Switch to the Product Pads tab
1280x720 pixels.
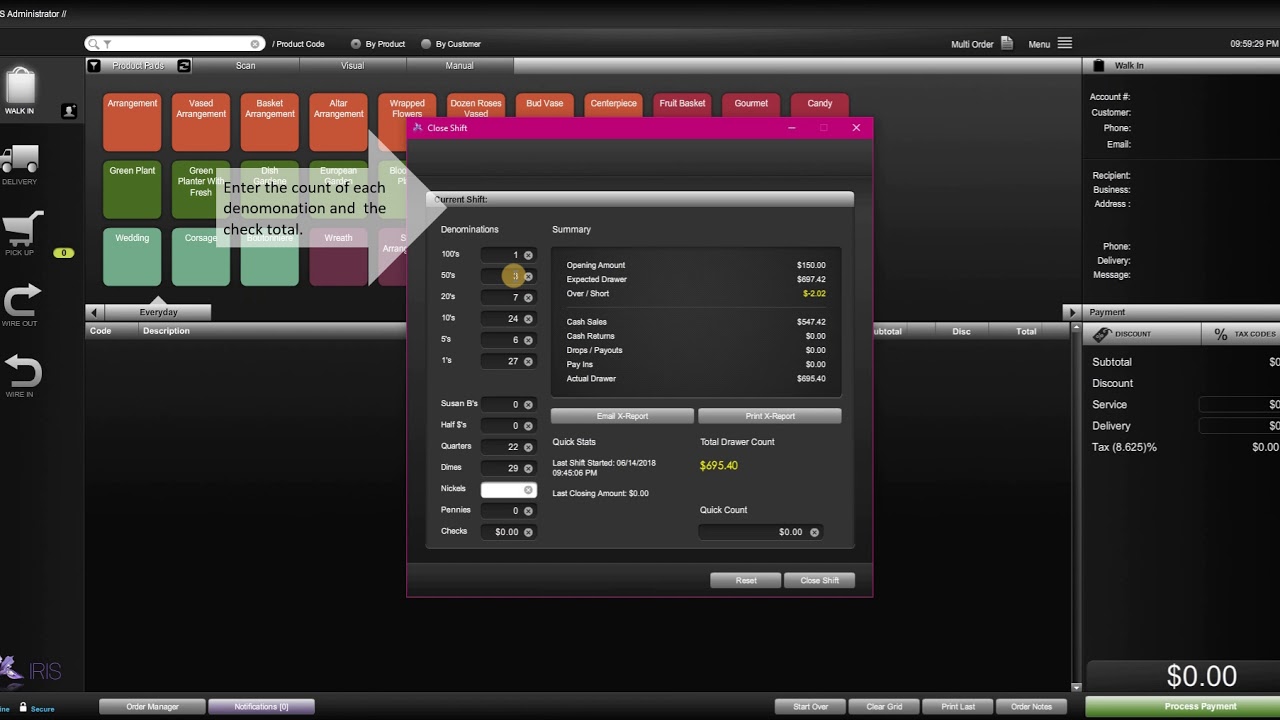click(138, 66)
